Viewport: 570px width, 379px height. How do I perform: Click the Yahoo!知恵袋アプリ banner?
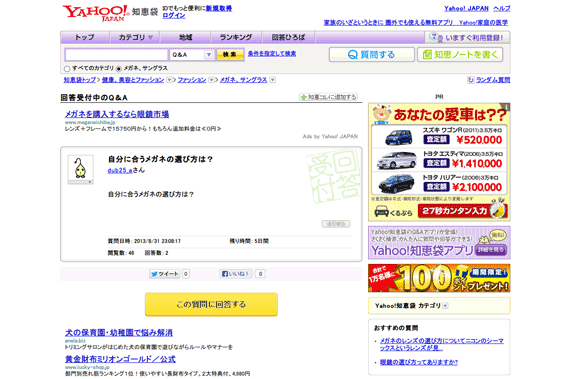click(439, 242)
